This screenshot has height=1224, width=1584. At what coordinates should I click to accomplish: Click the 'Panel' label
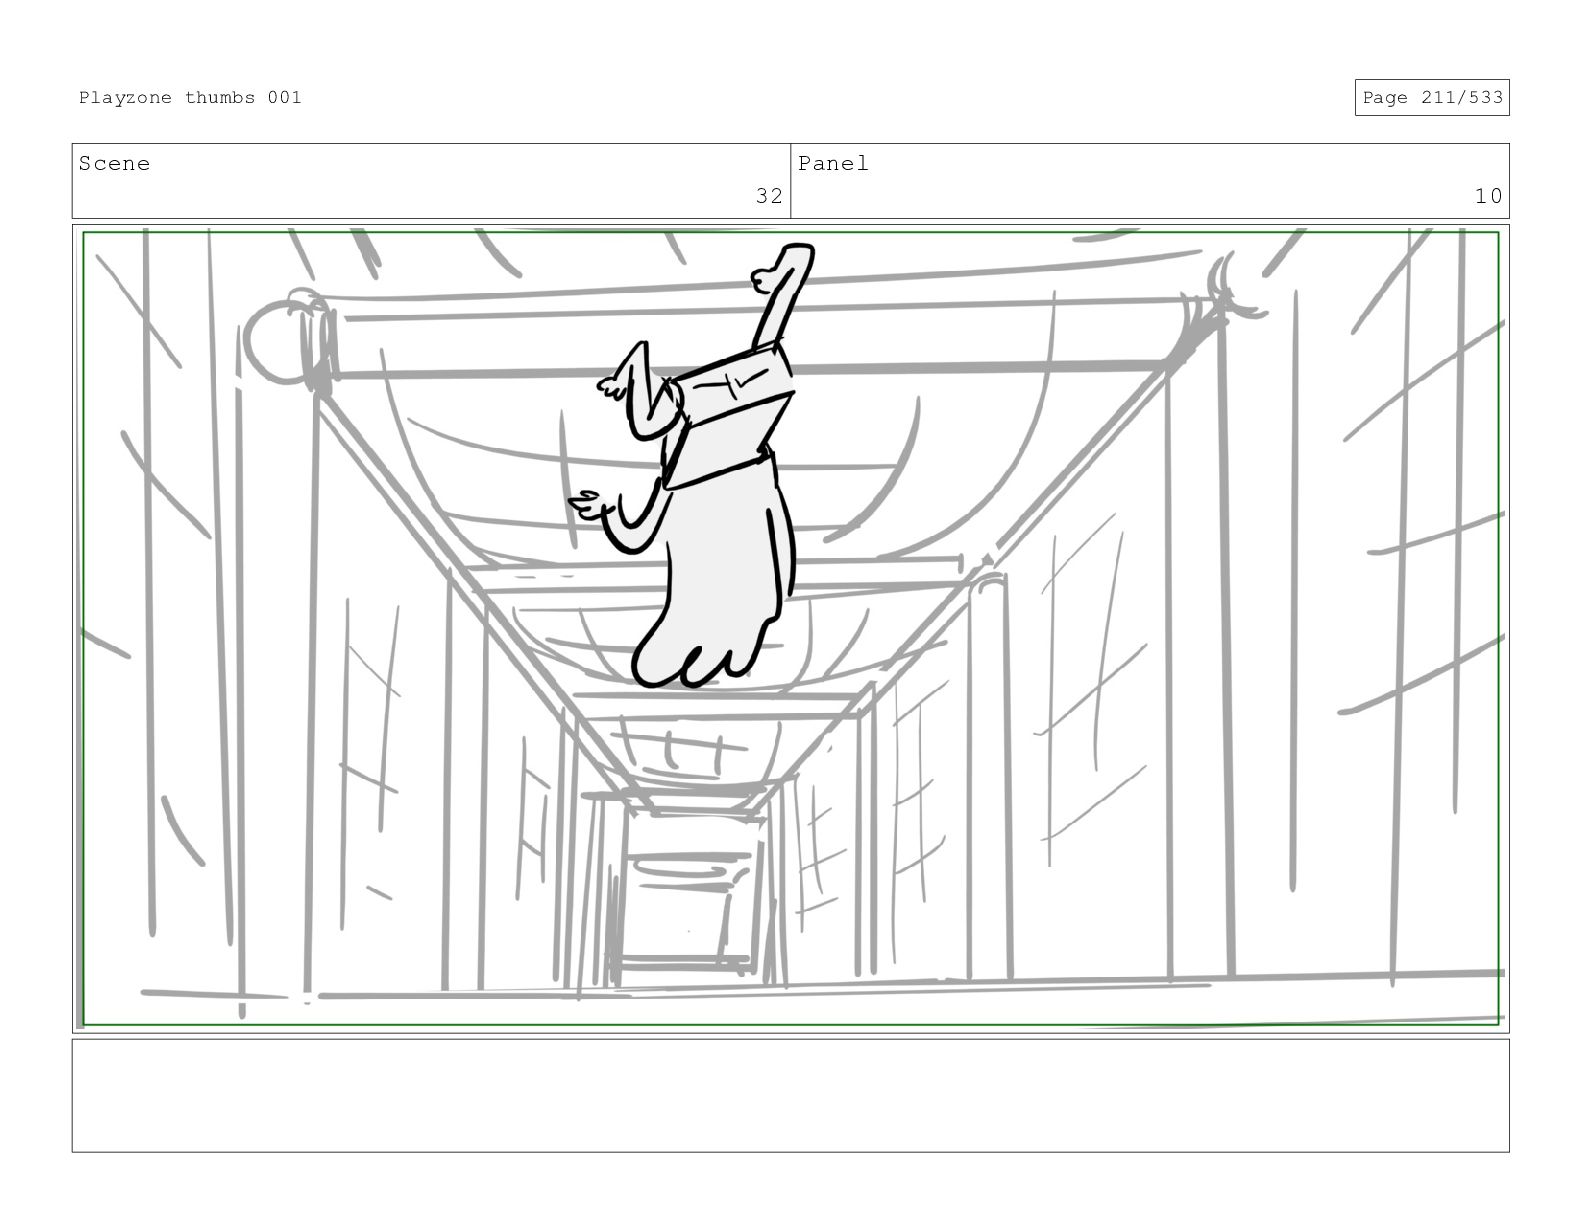[833, 163]
